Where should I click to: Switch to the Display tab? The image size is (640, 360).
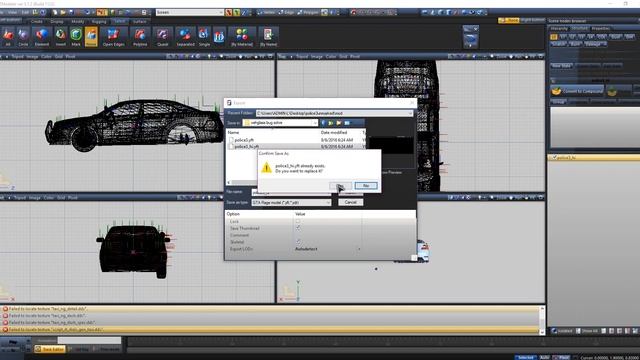pyautogui.click(x=57, y=21)
